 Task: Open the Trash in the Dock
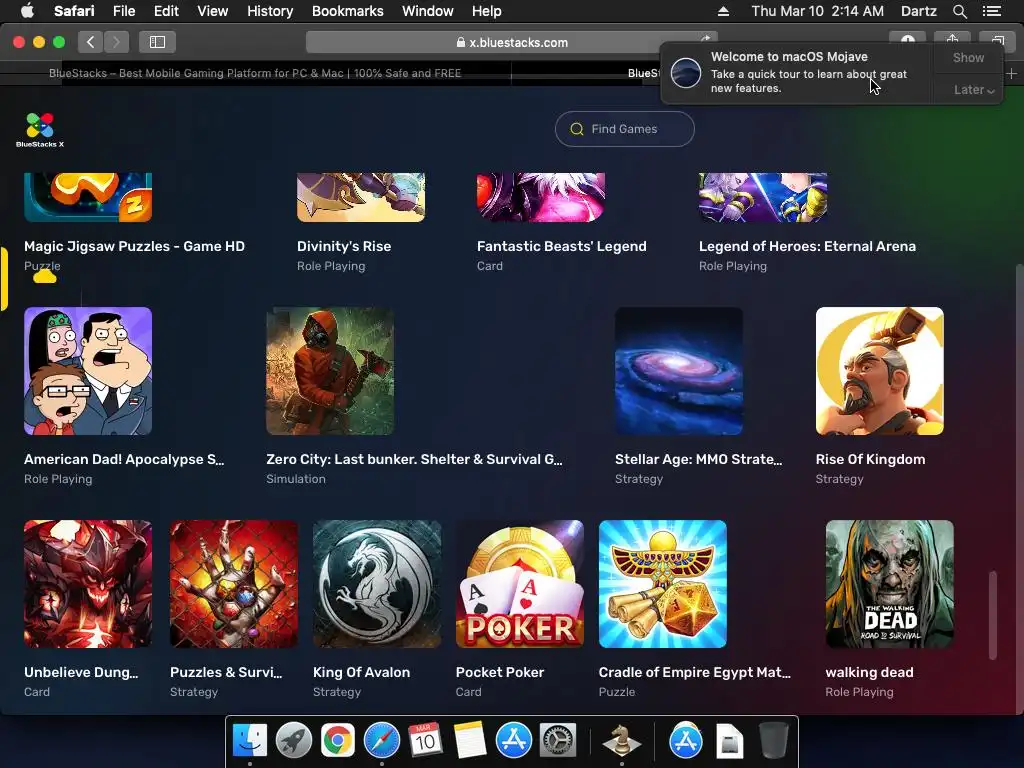pyautogui.click(x=774, y=740)
